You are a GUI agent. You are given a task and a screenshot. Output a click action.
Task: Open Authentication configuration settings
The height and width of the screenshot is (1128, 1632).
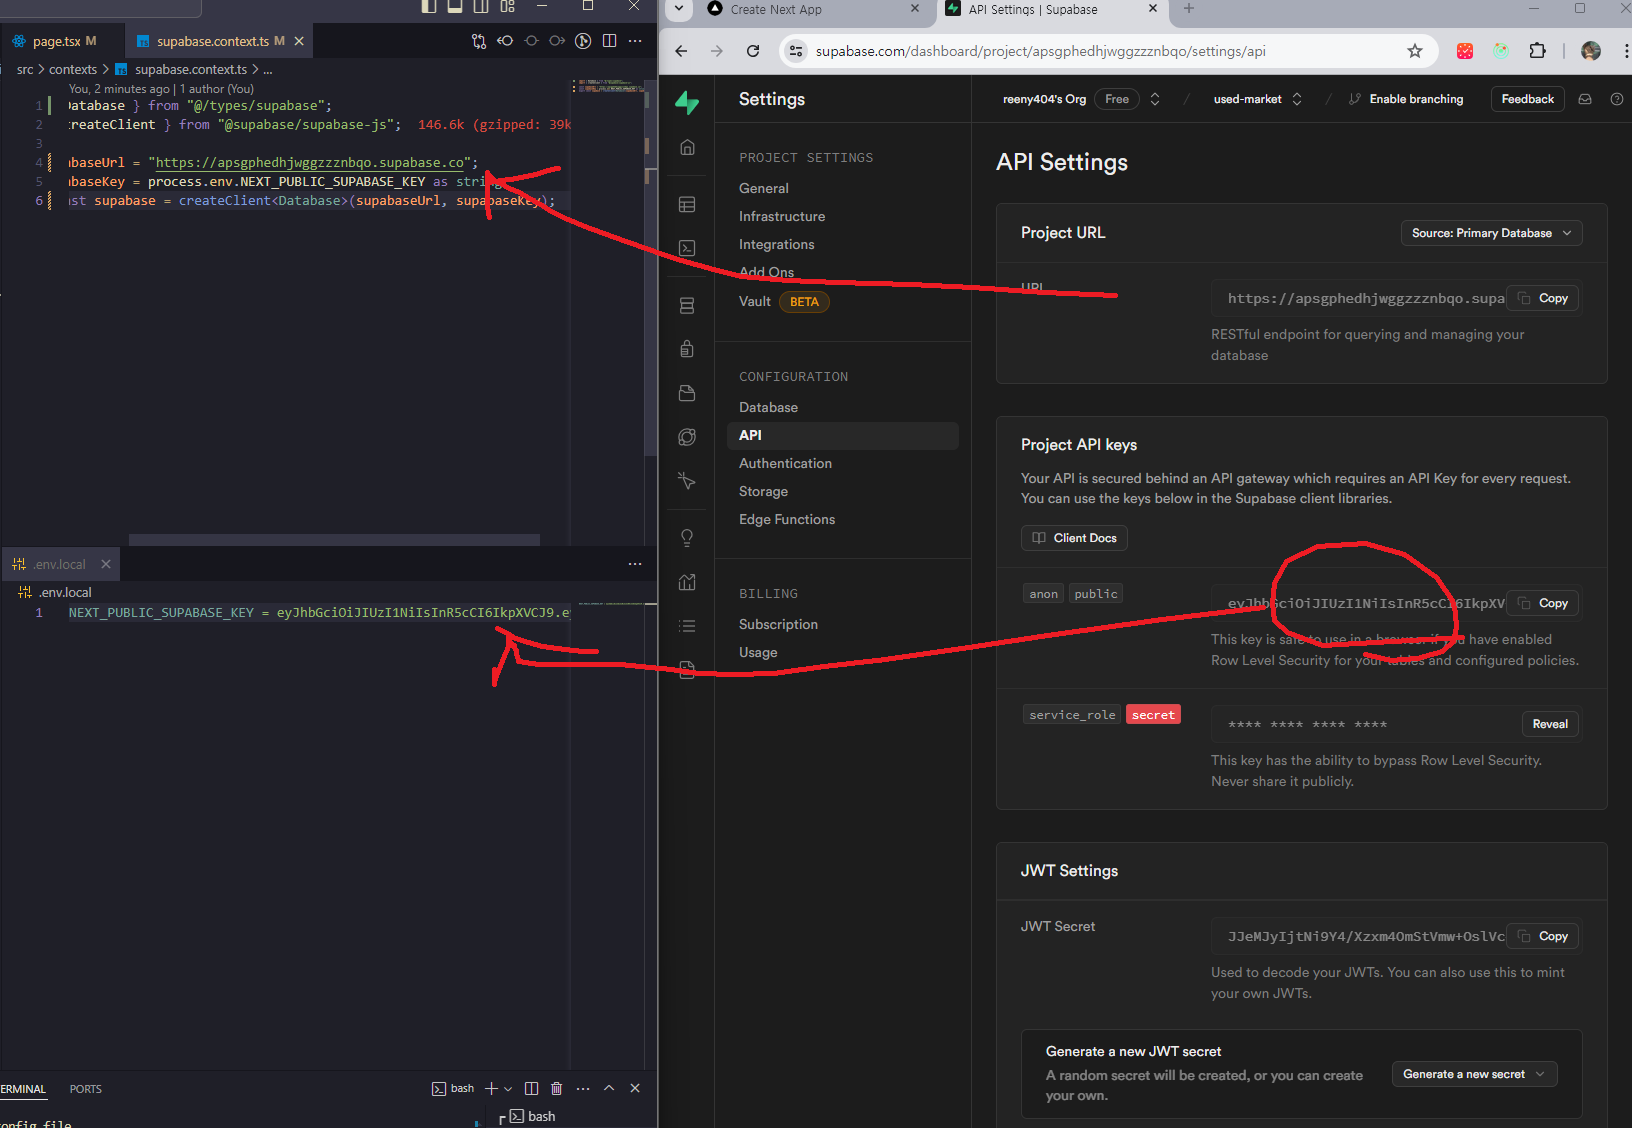(785, 463)
